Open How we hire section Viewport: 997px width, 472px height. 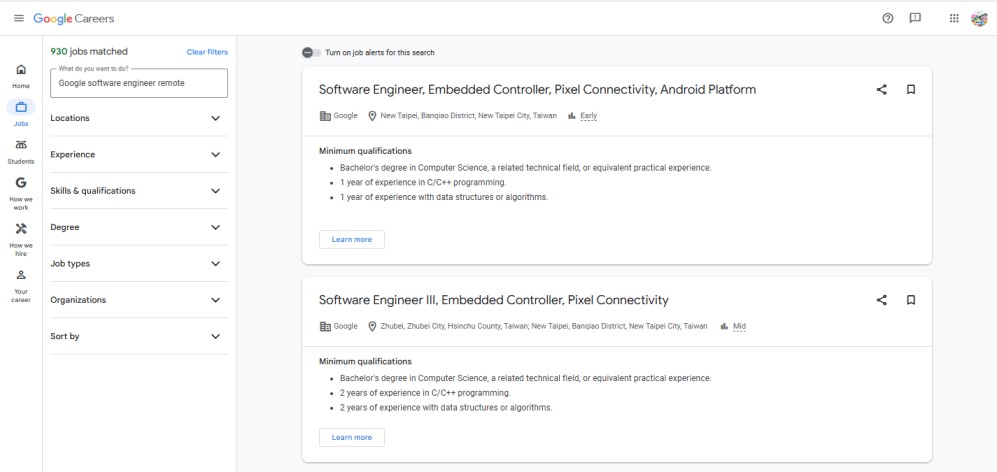point(21,239)
